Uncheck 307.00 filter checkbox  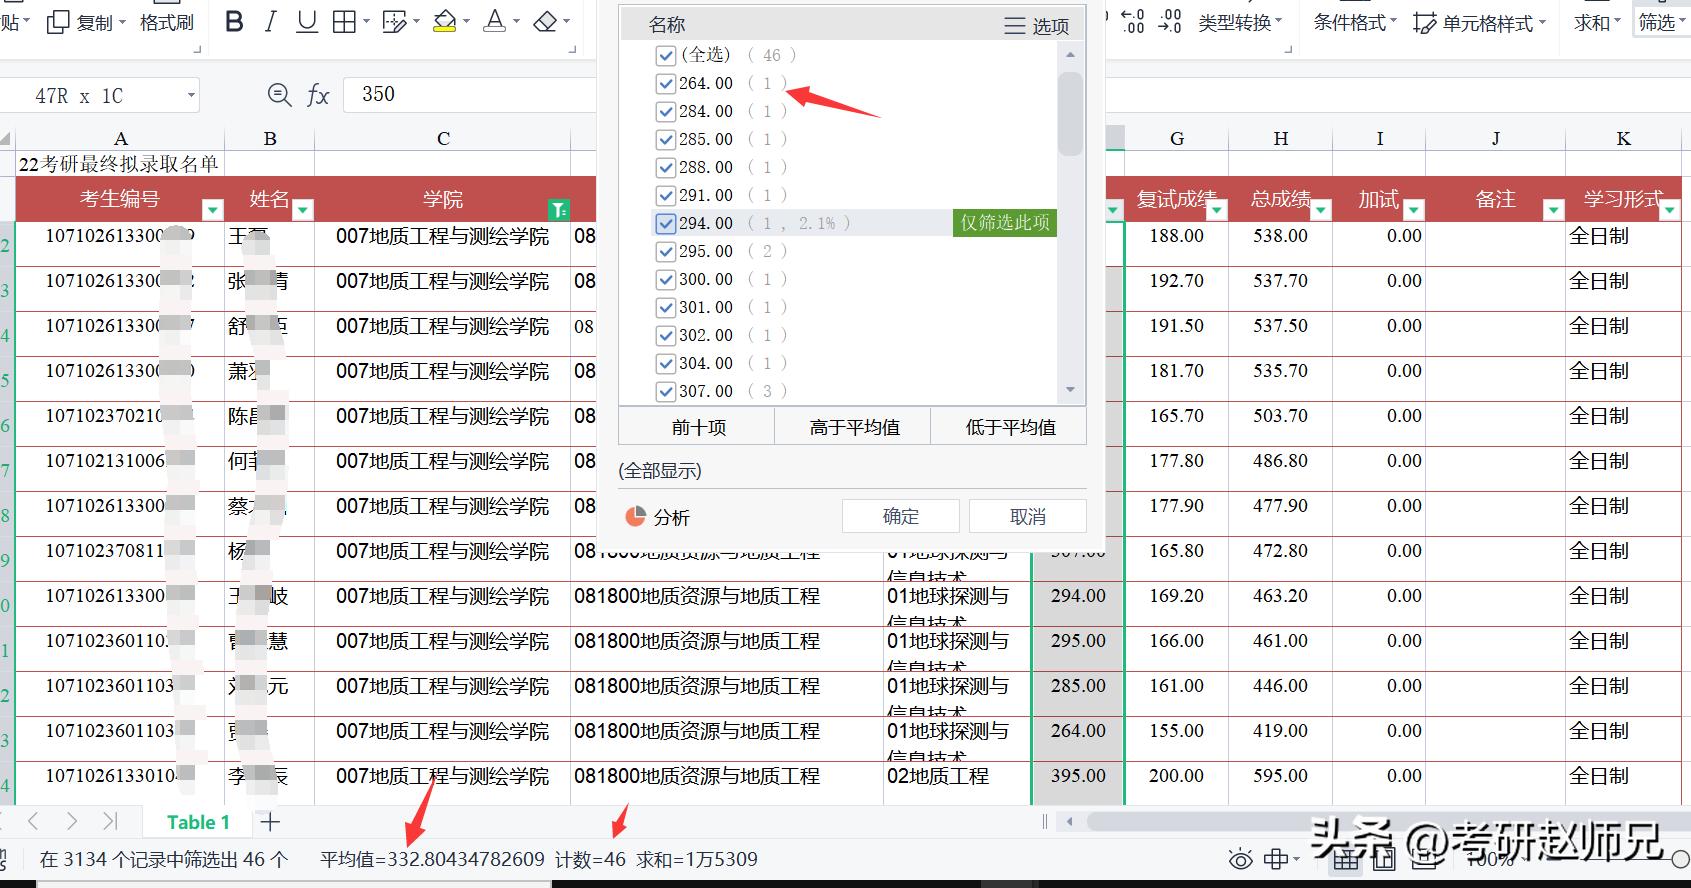click(666, 391)
